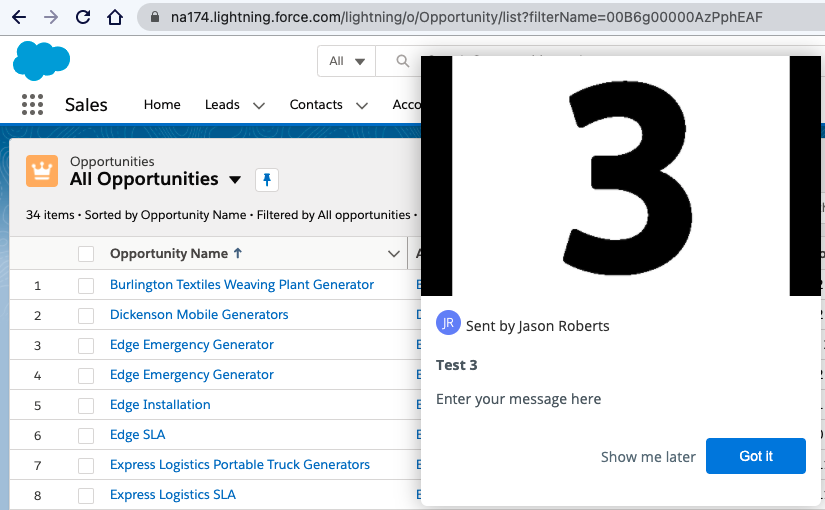Open Edge Emergency Generator in row 3
825x510 pixels.
coord(192,344)
